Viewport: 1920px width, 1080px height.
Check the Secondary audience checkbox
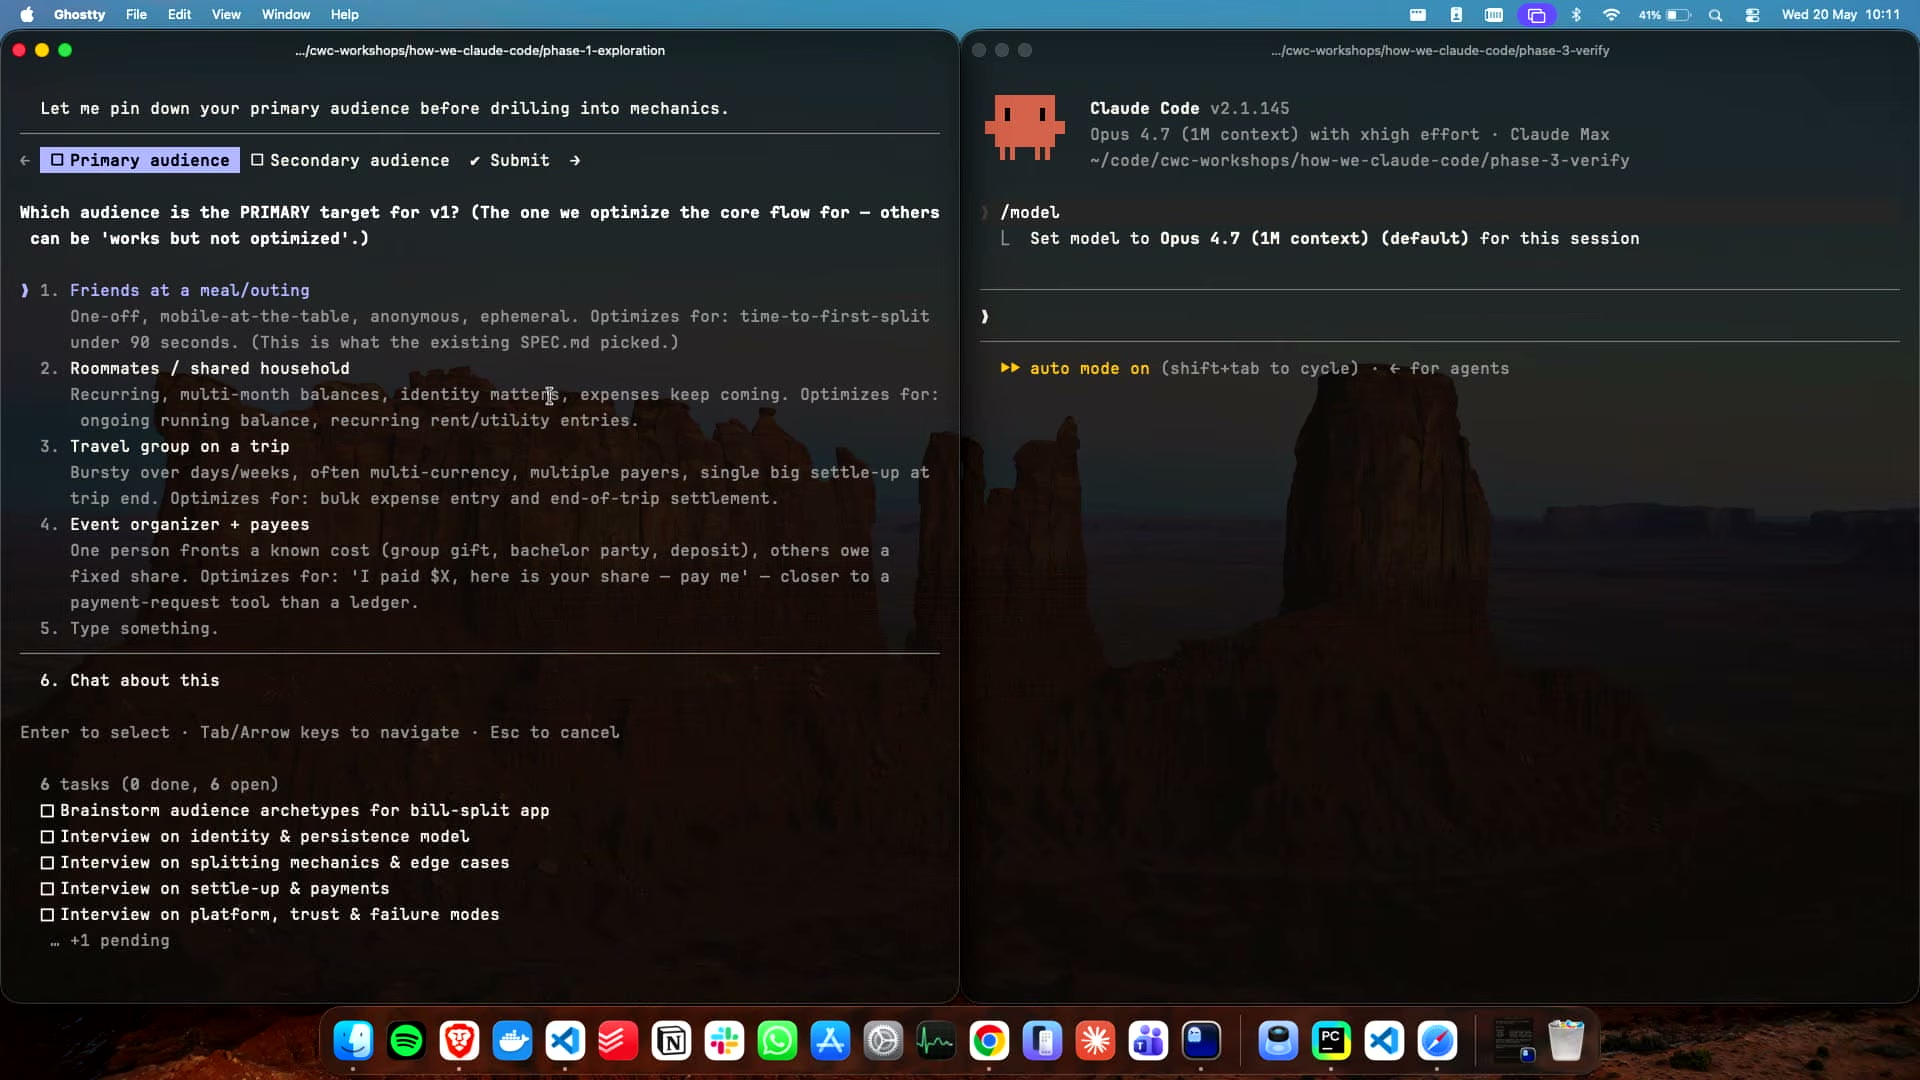[257, 160]
